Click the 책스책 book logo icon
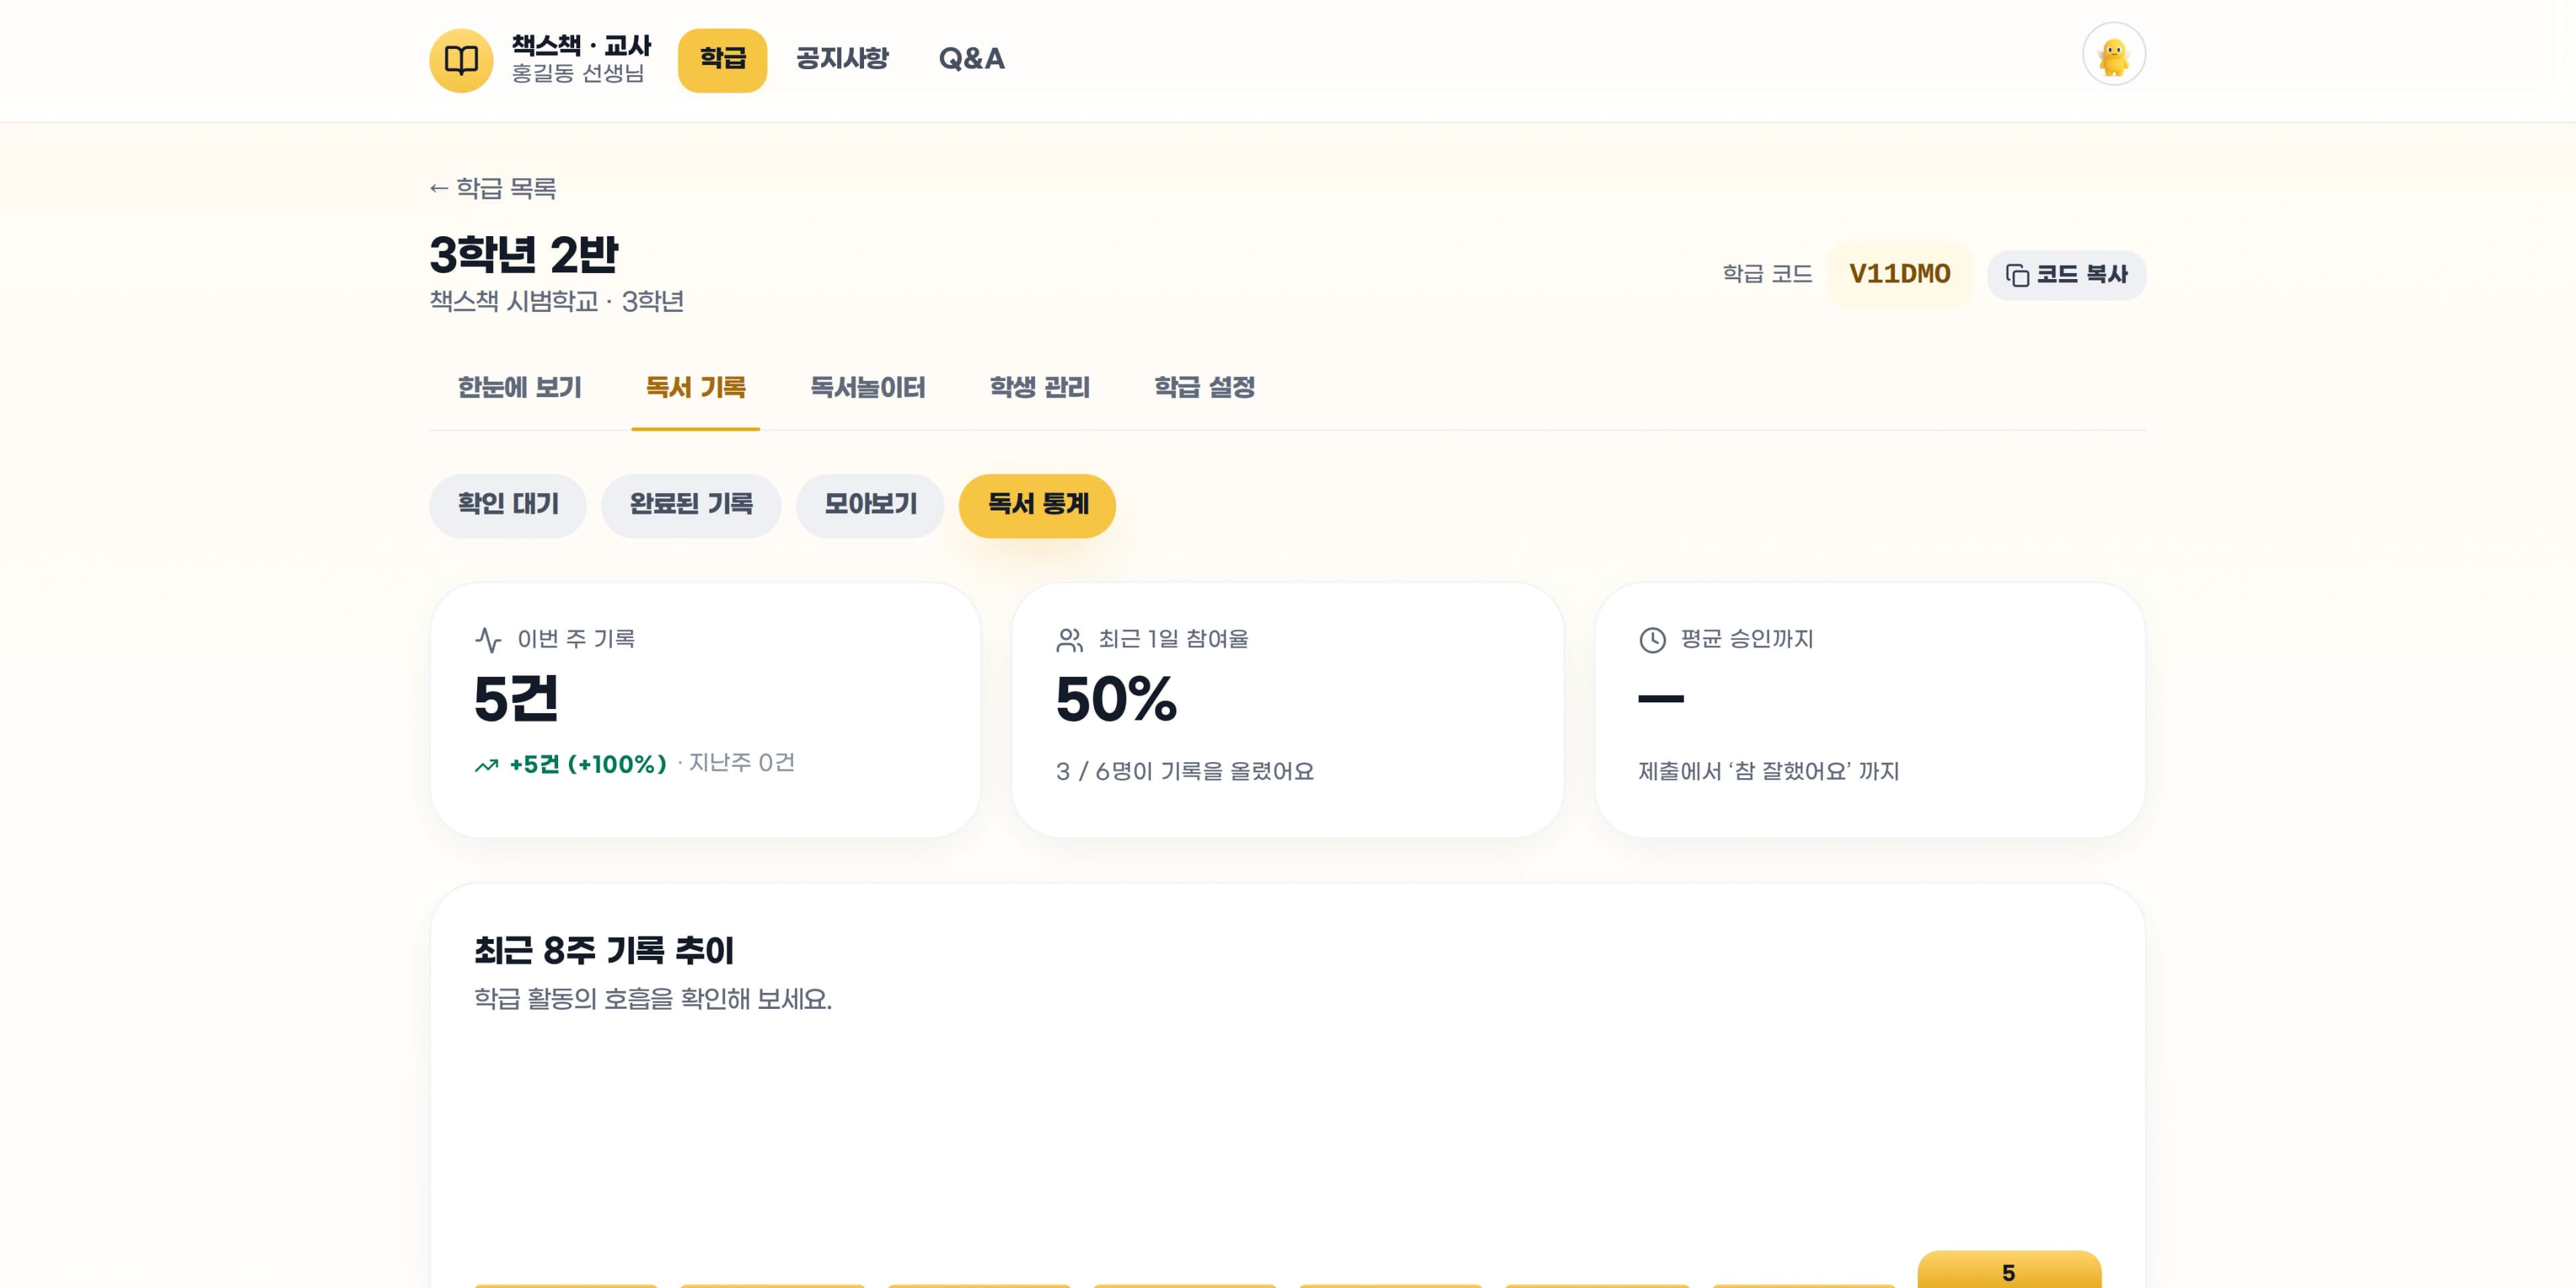The image size is (2576, 1288). tap(461, 60)
